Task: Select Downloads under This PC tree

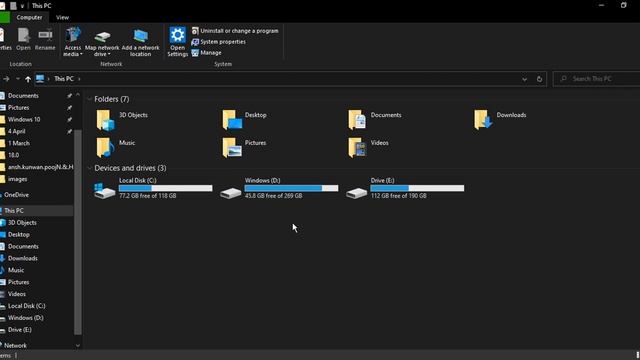Action: (22, 258)
